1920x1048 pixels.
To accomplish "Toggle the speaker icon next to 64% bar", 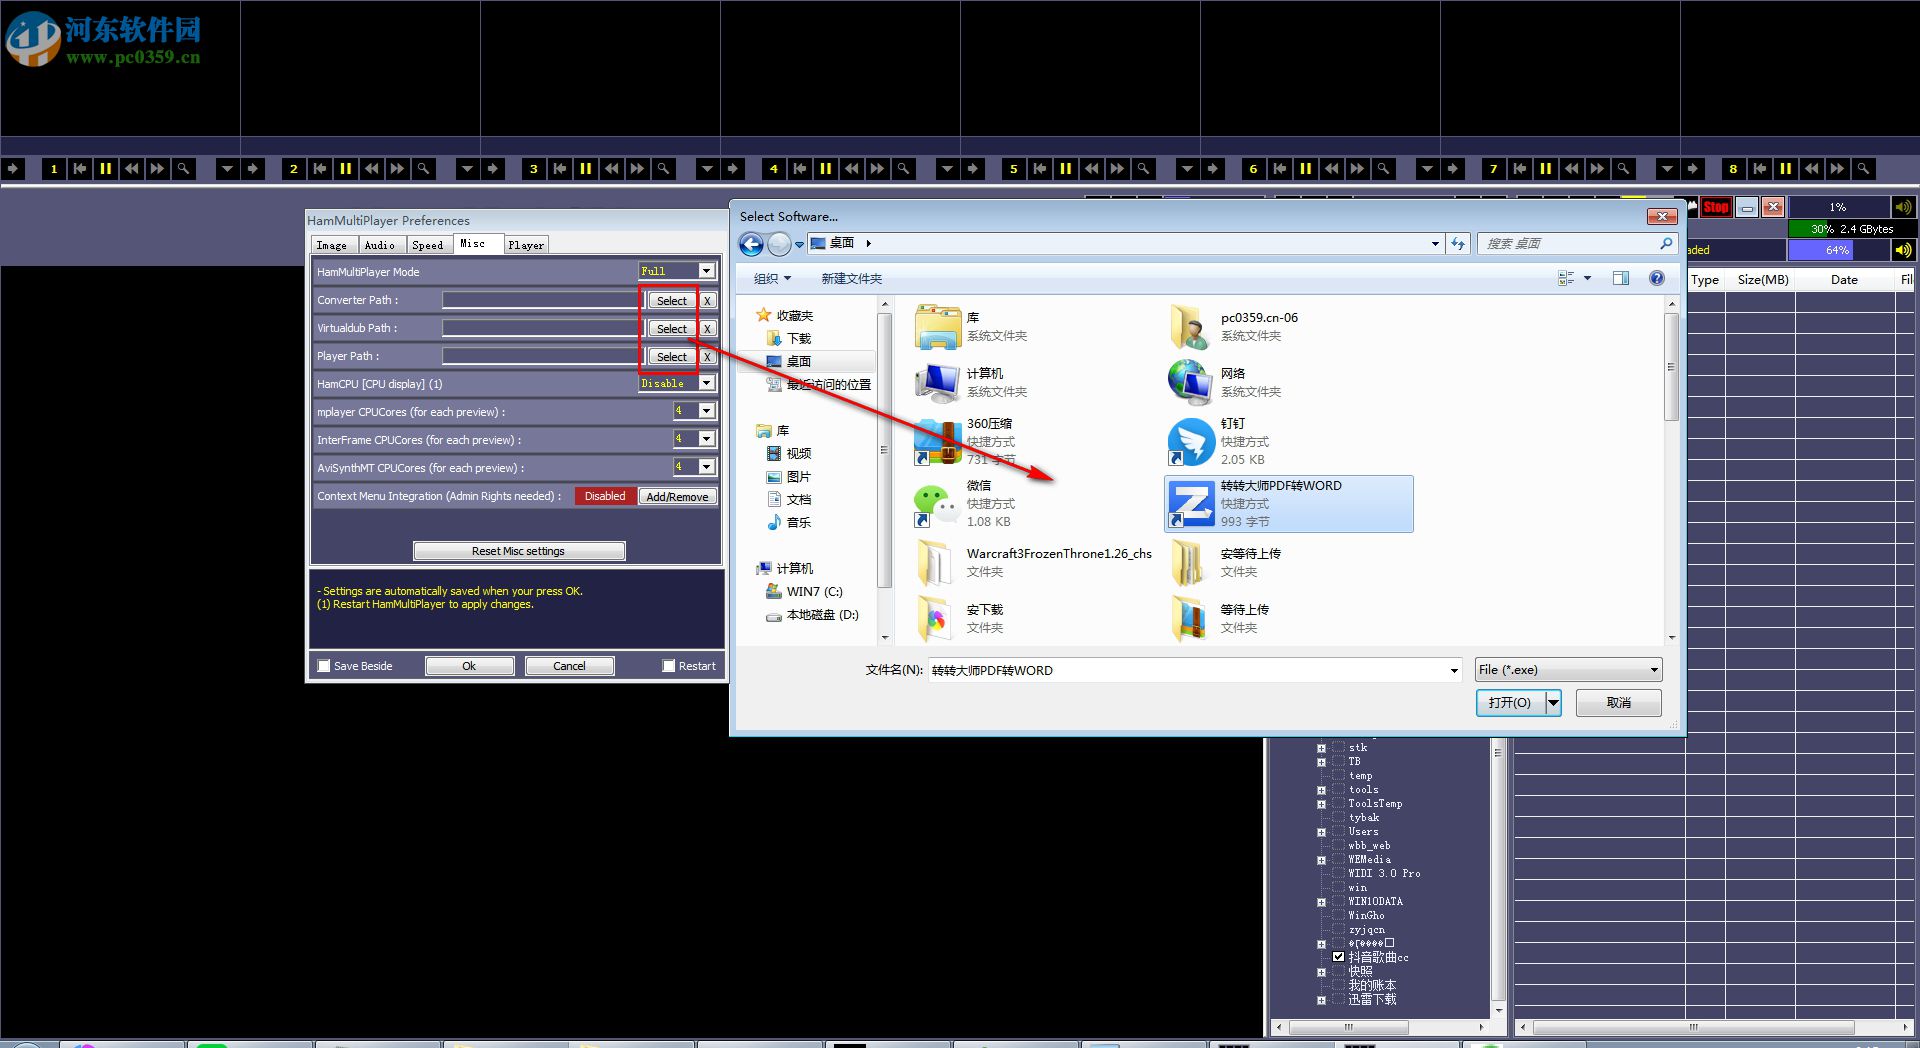I will (x=1903, y=250).
